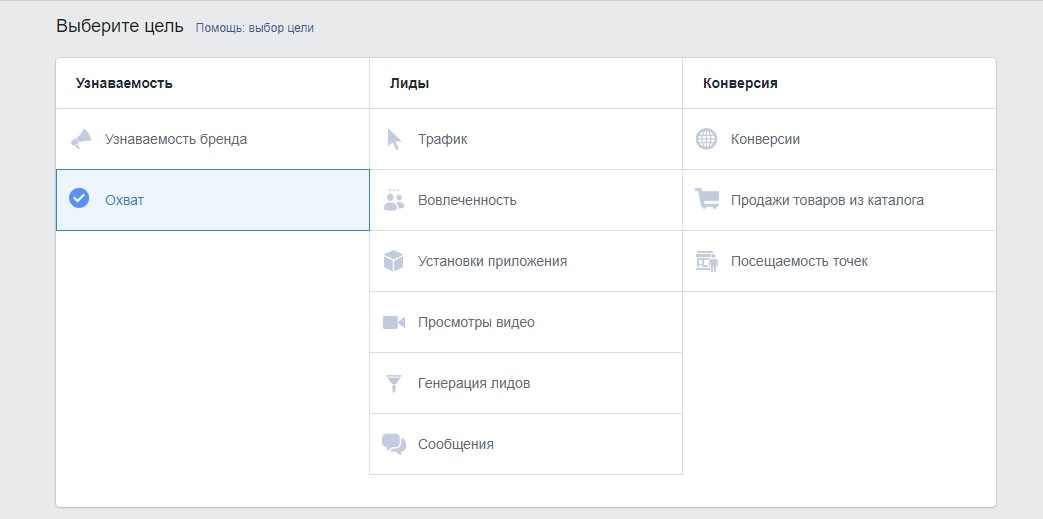
Task: Click the Конверсия column header
Action: [x=740, y=83]
